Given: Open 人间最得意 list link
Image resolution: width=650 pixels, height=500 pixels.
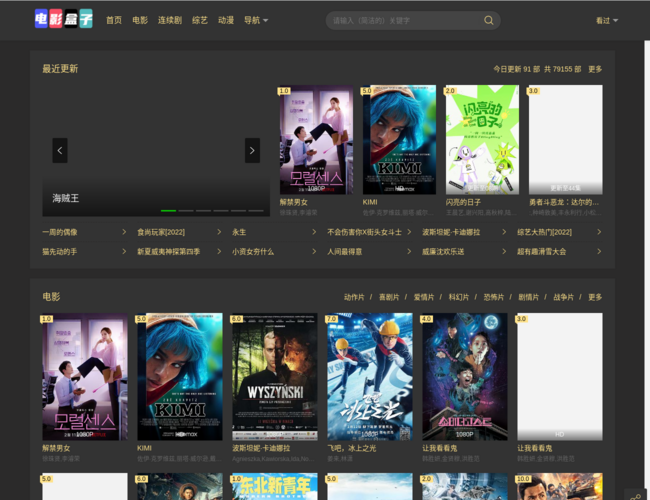Looking at the screenshot, I should [x=344, y=252].
